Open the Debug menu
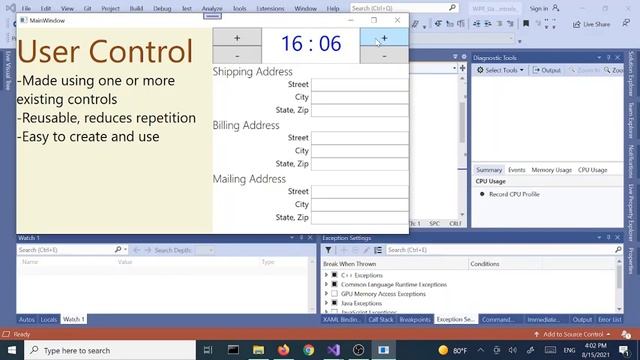640x360 pixels. [162, 8]
